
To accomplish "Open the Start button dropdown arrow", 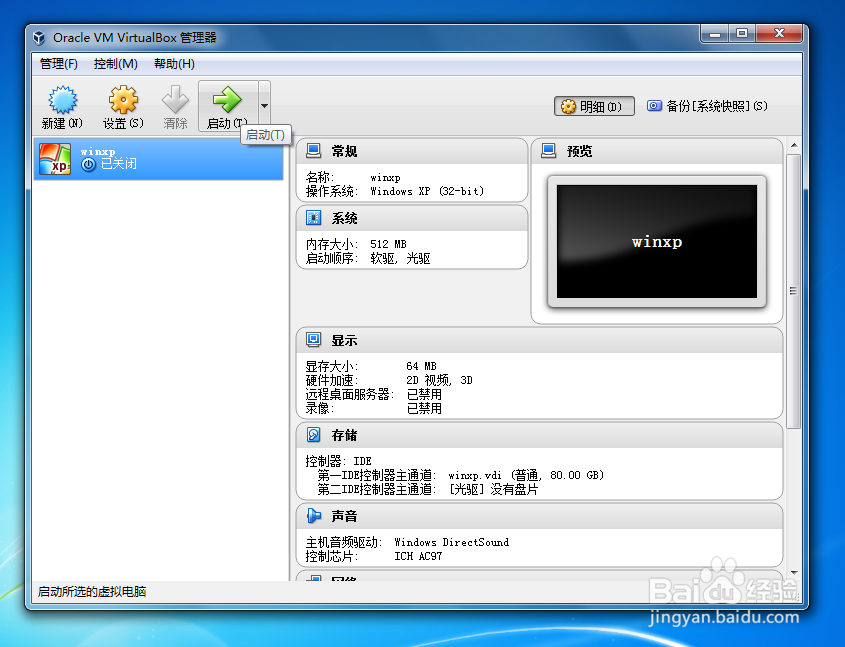I will coord(264,106).
